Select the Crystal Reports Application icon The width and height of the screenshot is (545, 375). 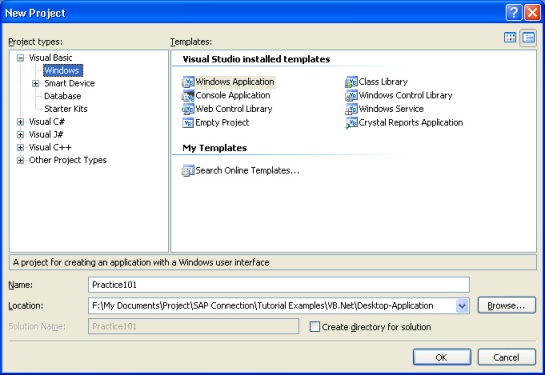click(351, 123)
